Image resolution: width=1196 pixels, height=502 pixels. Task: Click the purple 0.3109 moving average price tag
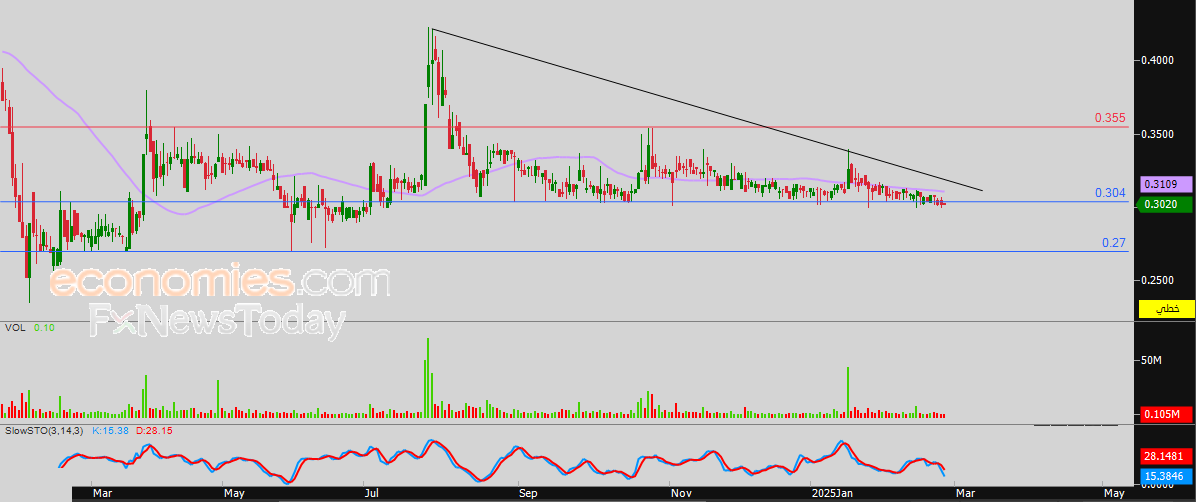point(1165,184)
